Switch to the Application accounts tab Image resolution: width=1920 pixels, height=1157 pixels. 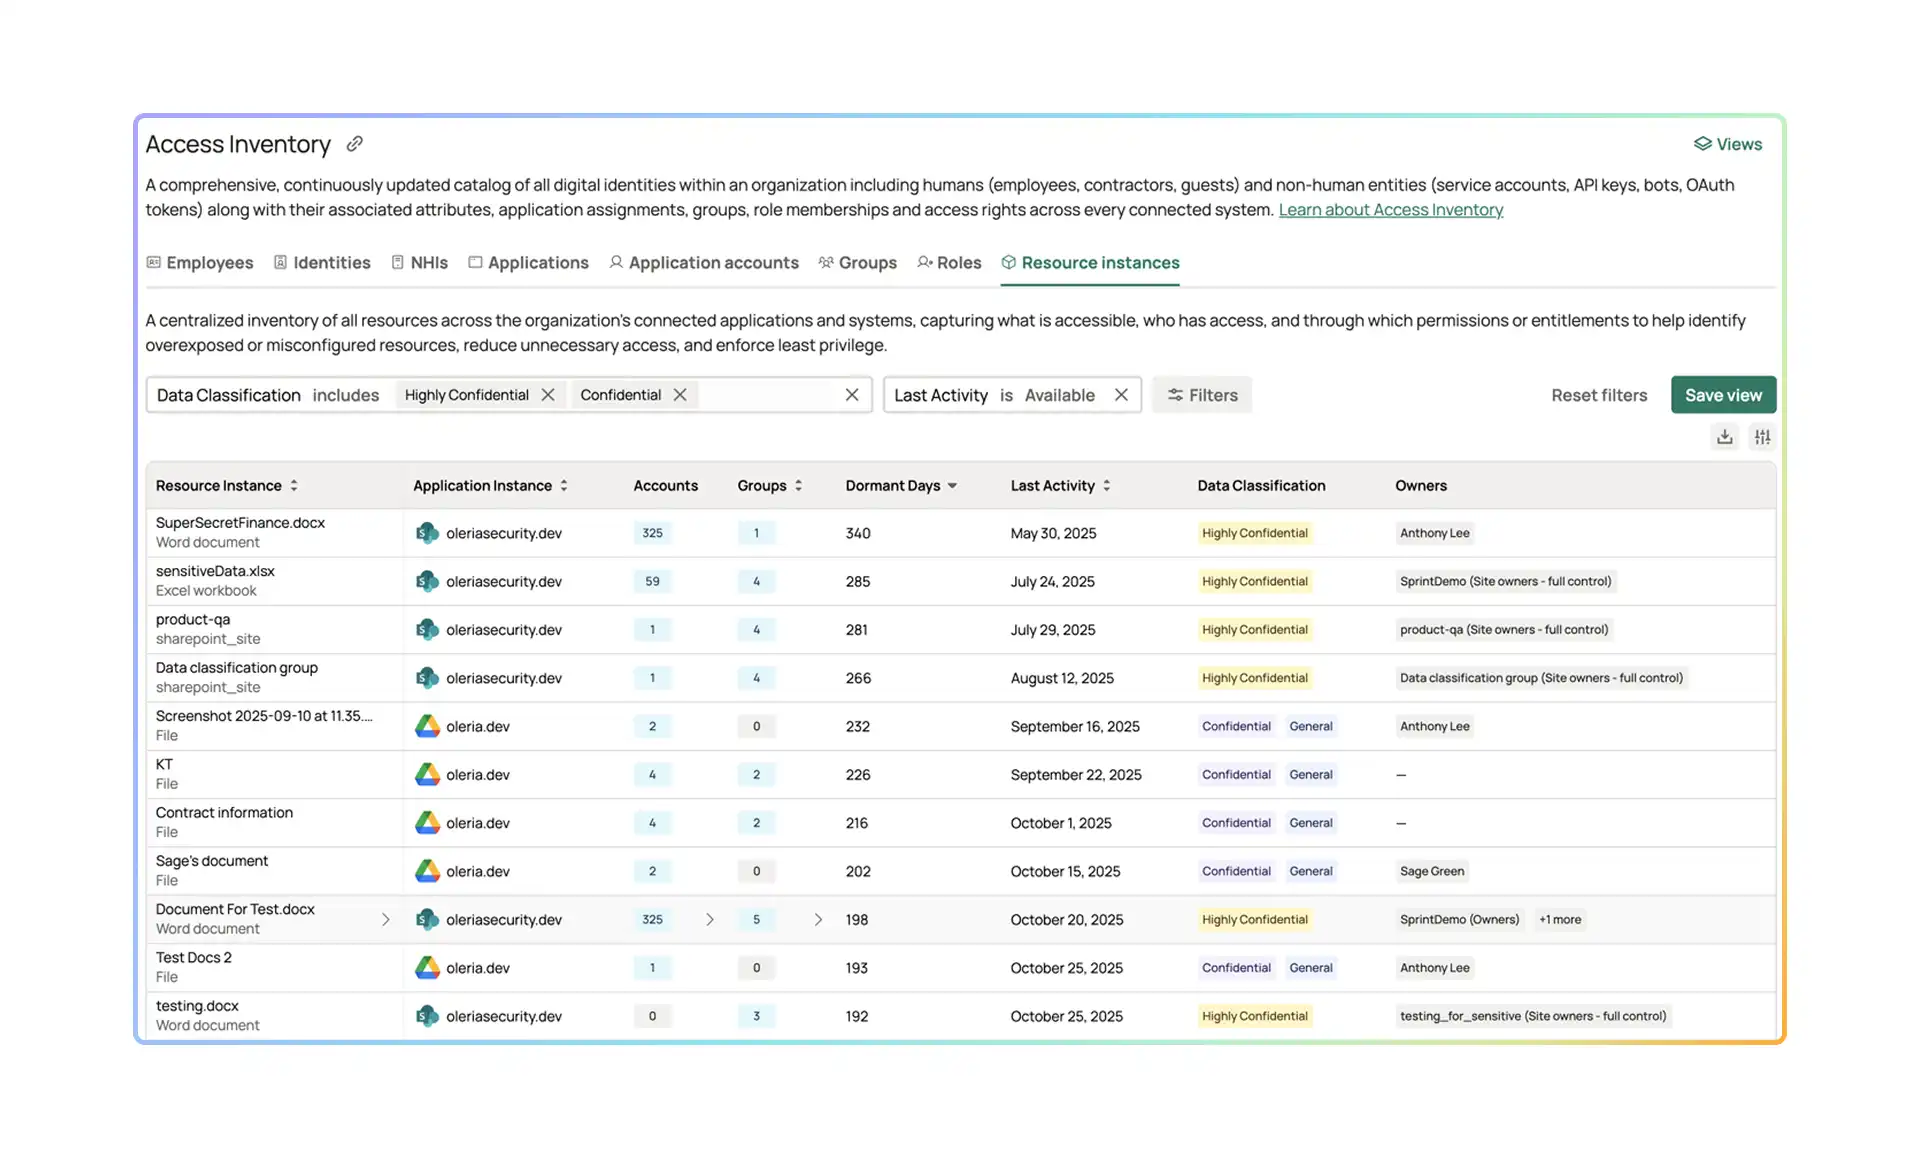pos(704,262)
